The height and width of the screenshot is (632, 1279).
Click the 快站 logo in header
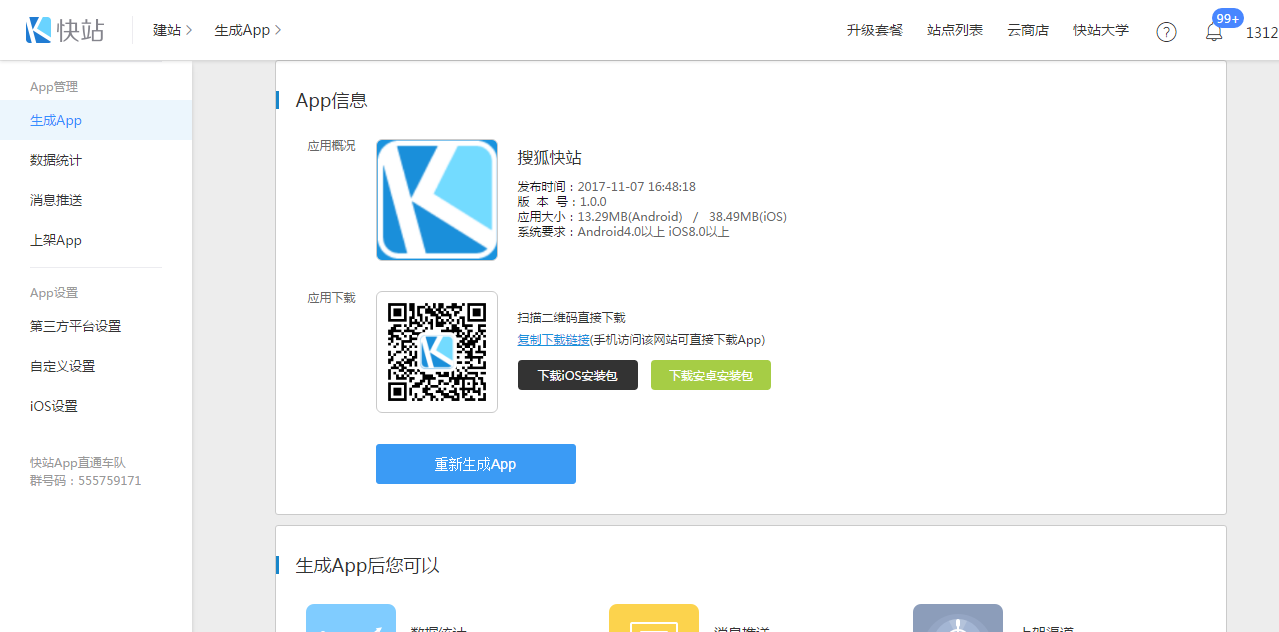65,30
